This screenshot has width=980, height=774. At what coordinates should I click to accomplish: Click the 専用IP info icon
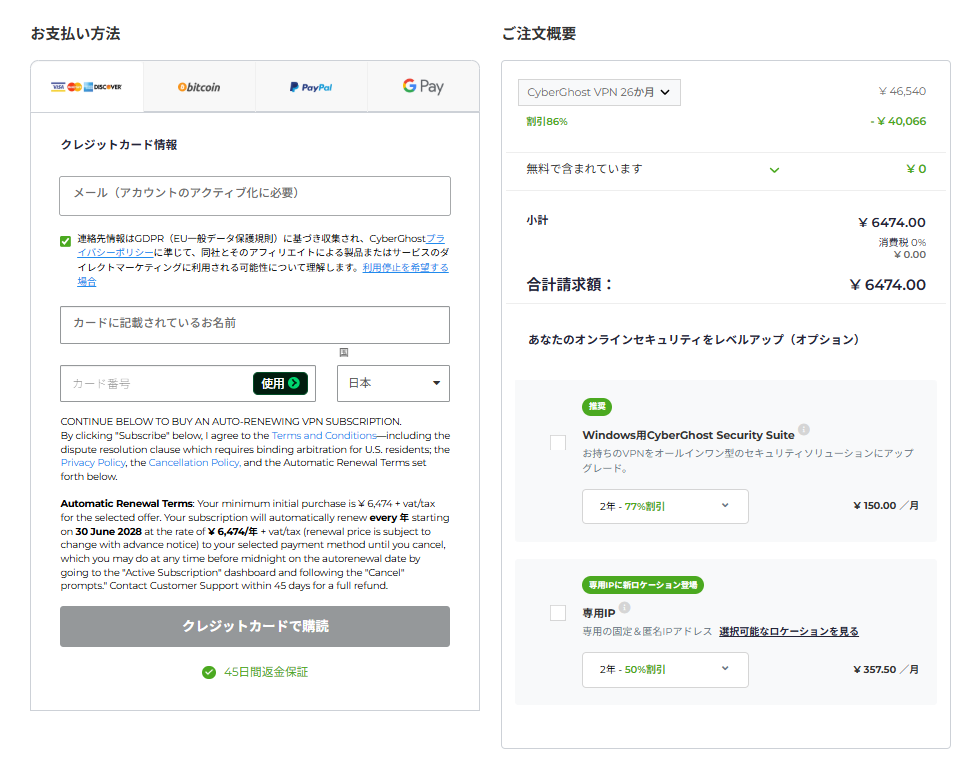pos(624,607)
